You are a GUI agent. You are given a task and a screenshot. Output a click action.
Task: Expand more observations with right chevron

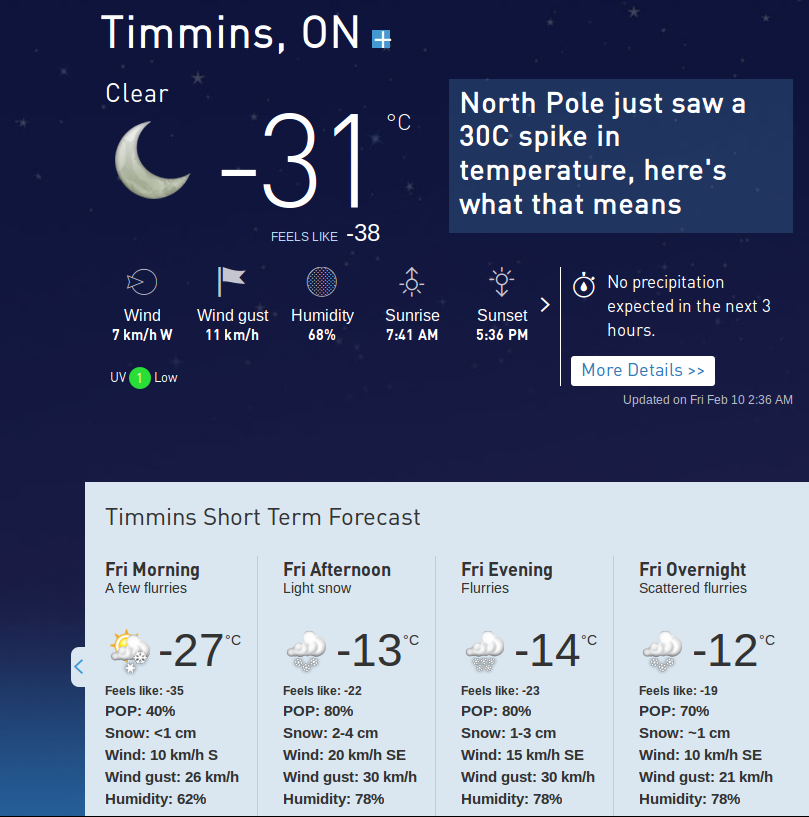click(545, 305)
